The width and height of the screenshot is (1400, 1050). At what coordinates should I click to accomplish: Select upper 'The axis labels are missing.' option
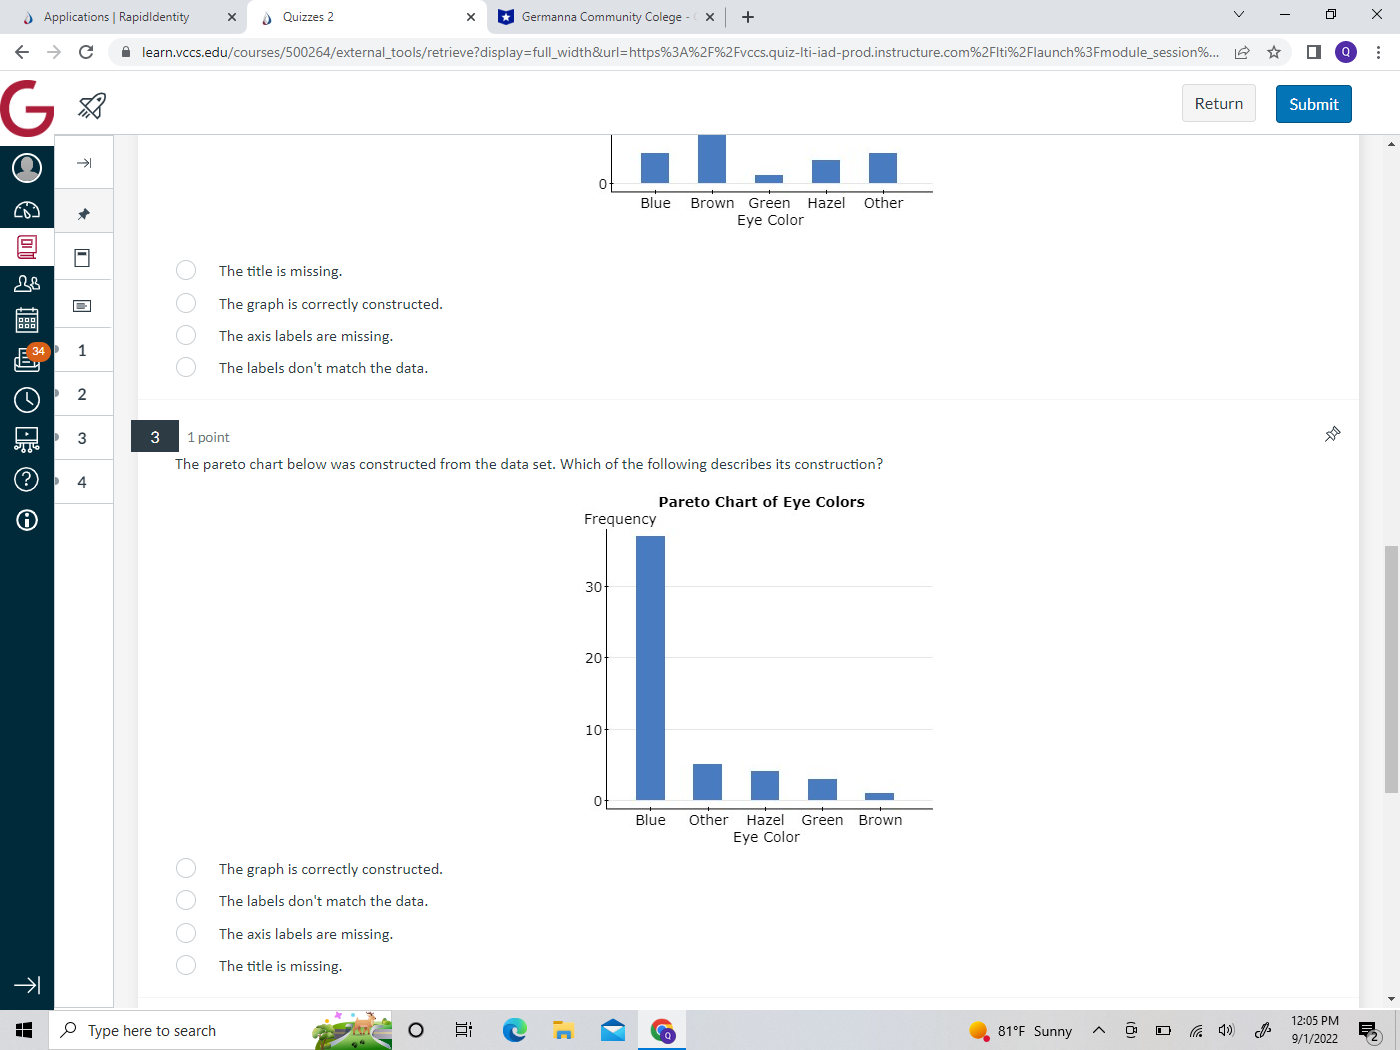pos(186,335)
